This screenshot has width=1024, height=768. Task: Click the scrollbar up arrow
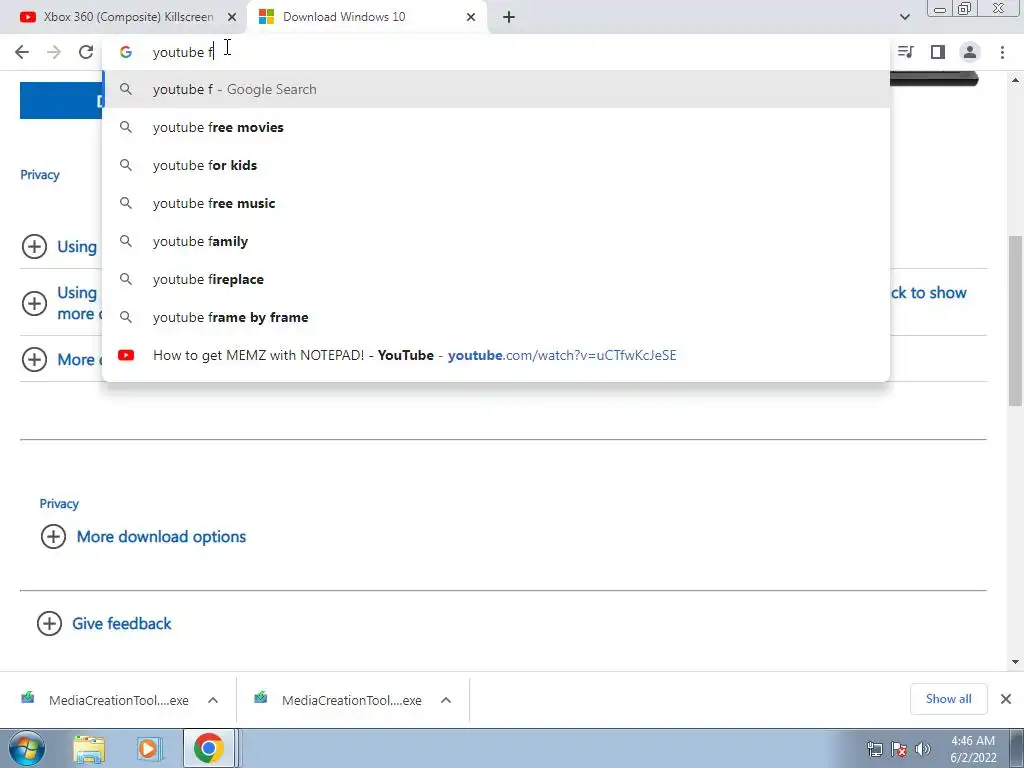(x=1016, y=80)
